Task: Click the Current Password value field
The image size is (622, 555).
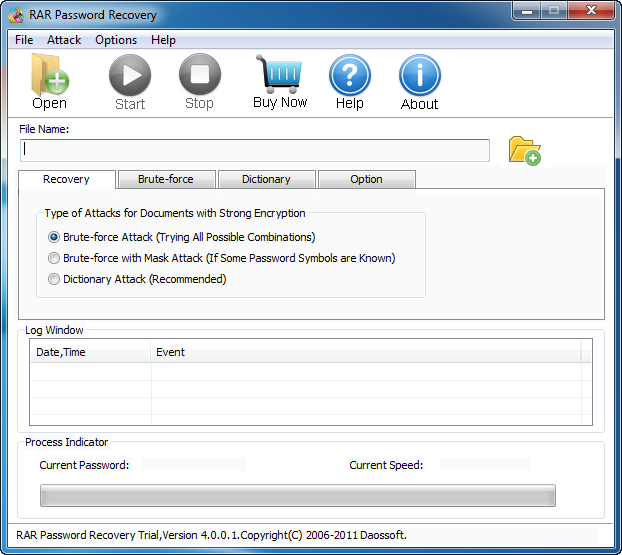Action: (x=194, y=465)
